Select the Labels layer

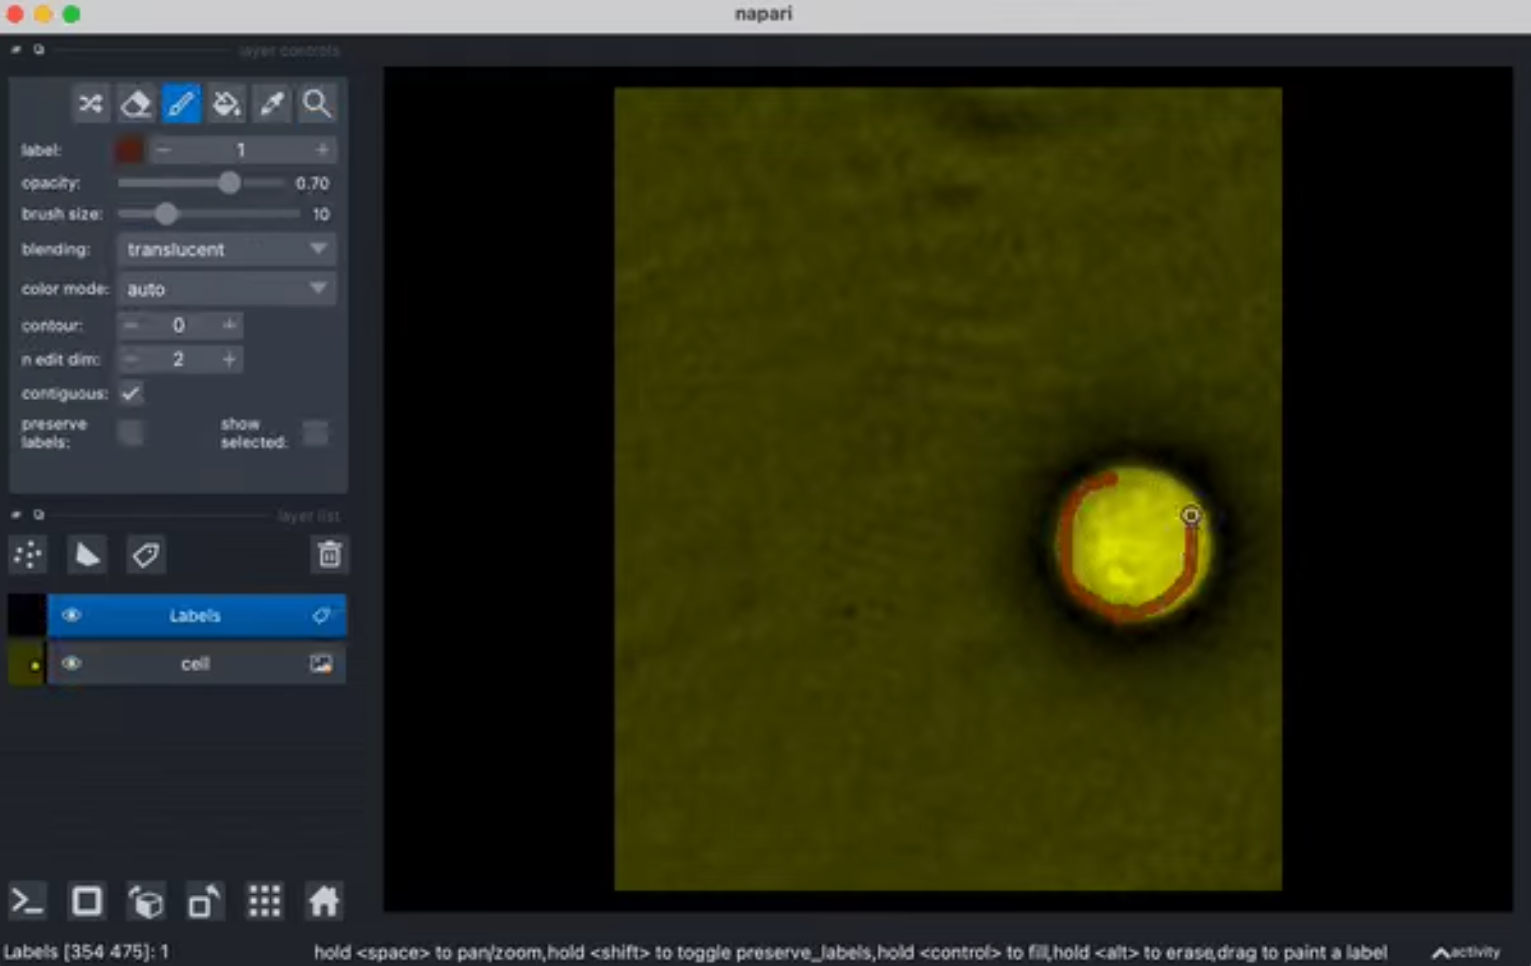coord(195,615)
